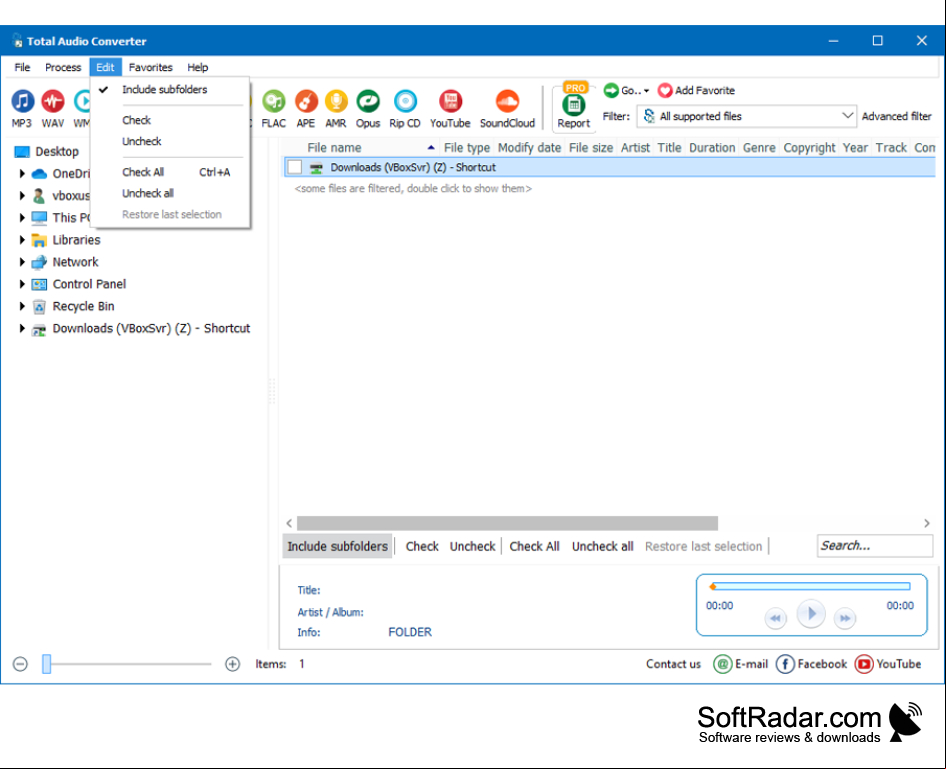Open the PRO Report tool
This screenshot has width=946, height=769.
pos(574,106)
